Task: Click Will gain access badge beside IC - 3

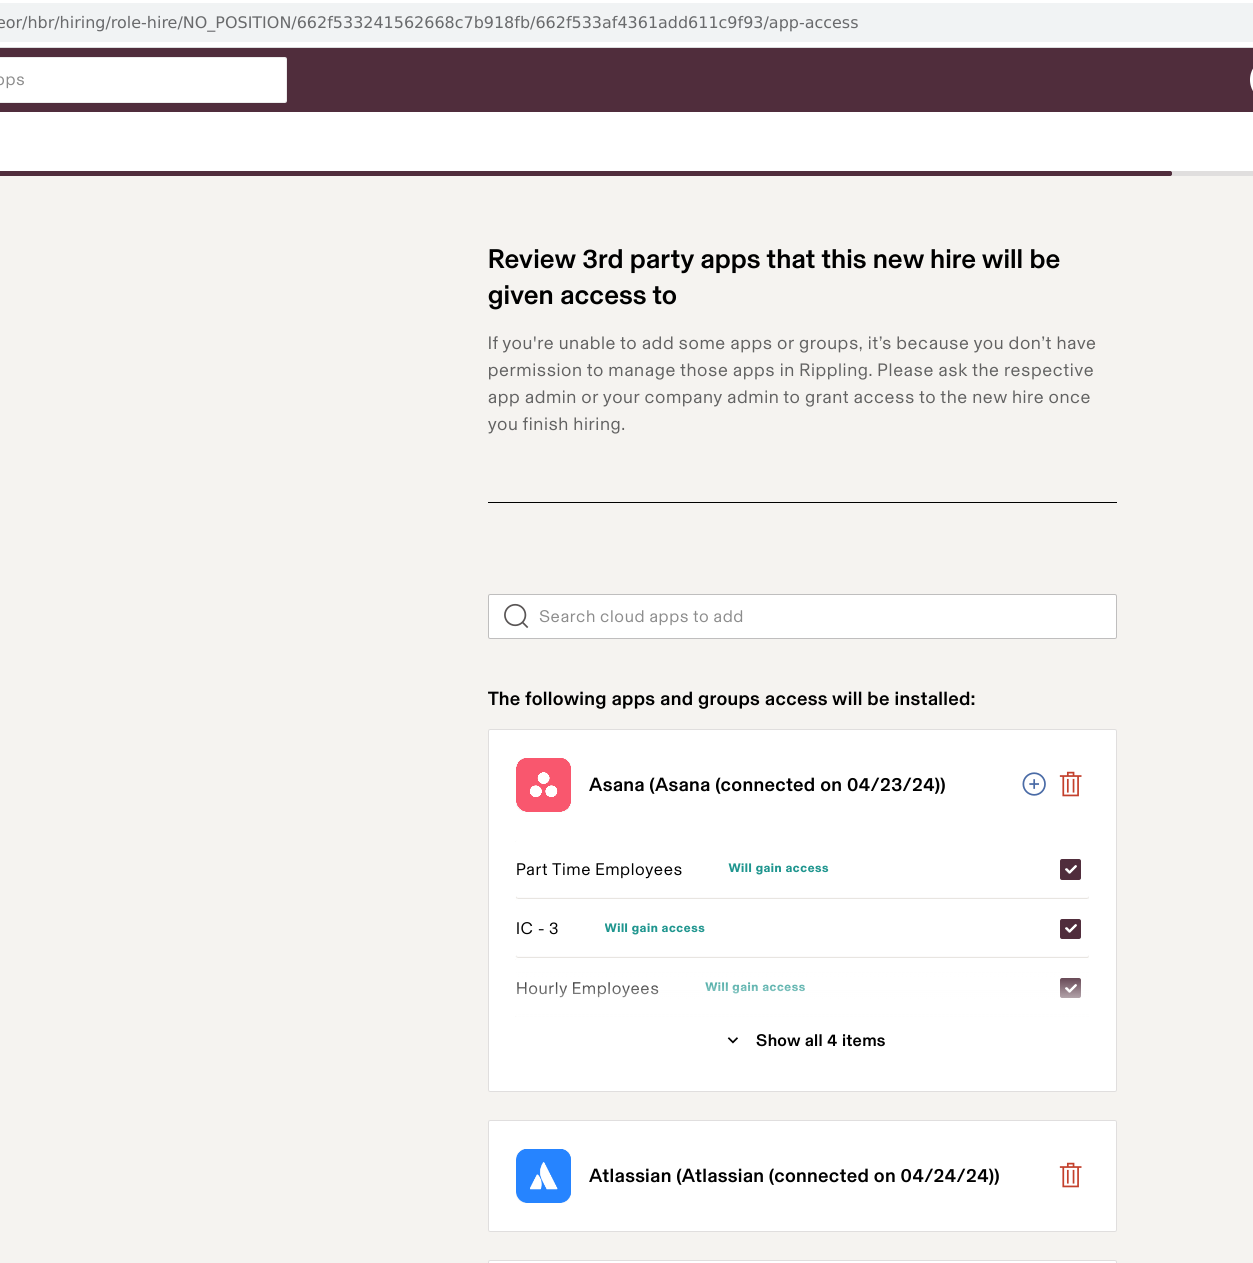Action: coord(654,928)
